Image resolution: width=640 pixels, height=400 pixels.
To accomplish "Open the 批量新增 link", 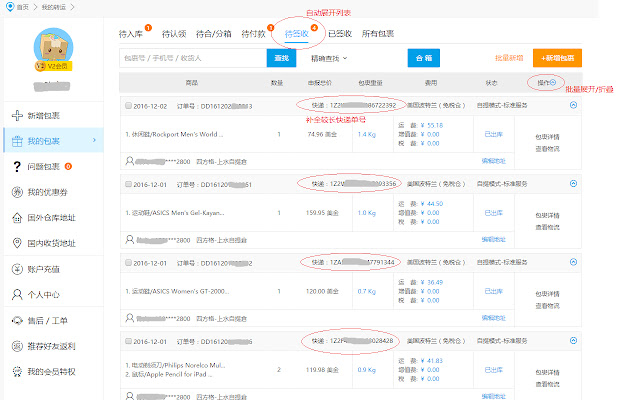I will tap(509, 58).
